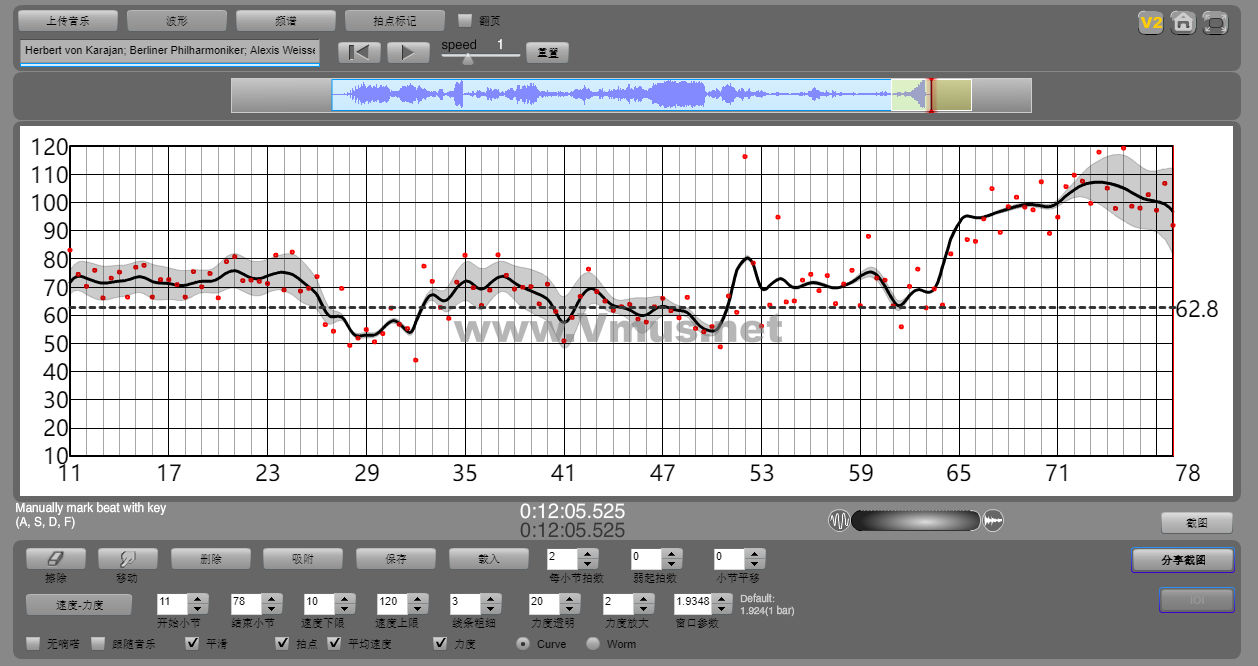Screen dimensions: 1258x666
Task: Select the Worm radio option
Action: tap(593, 644)
